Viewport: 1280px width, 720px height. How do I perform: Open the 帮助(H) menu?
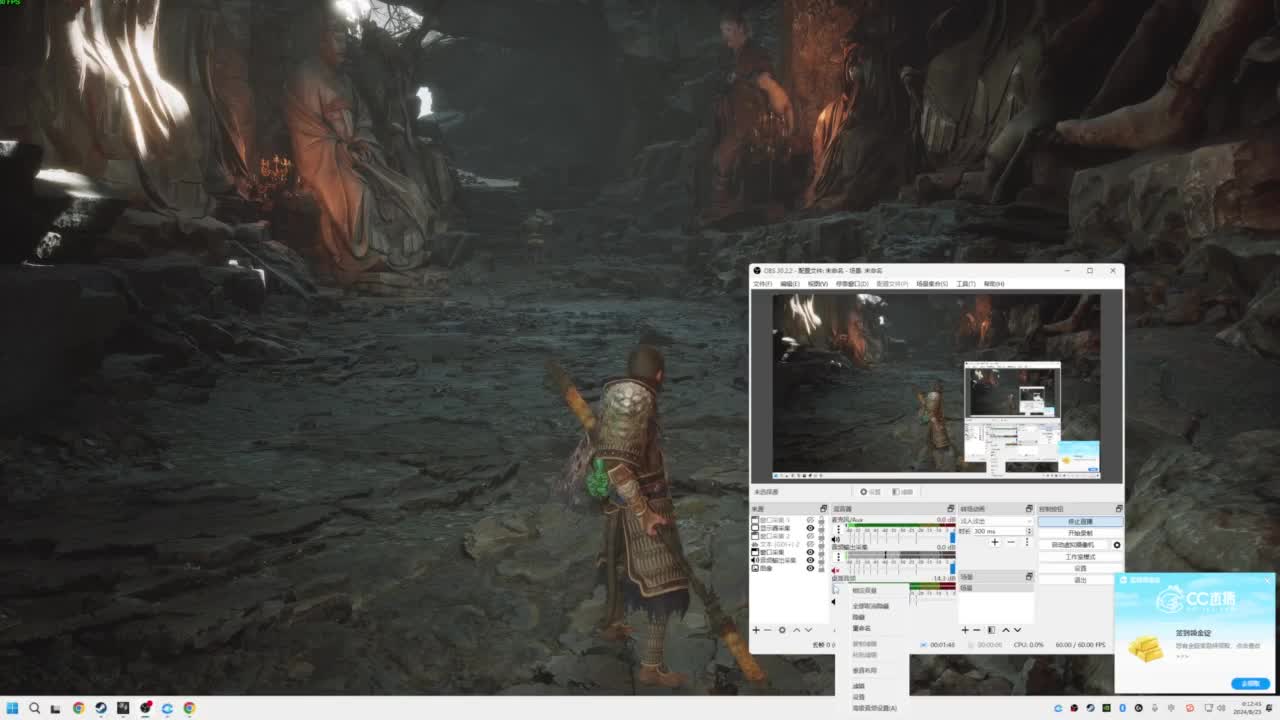point(994,284)
